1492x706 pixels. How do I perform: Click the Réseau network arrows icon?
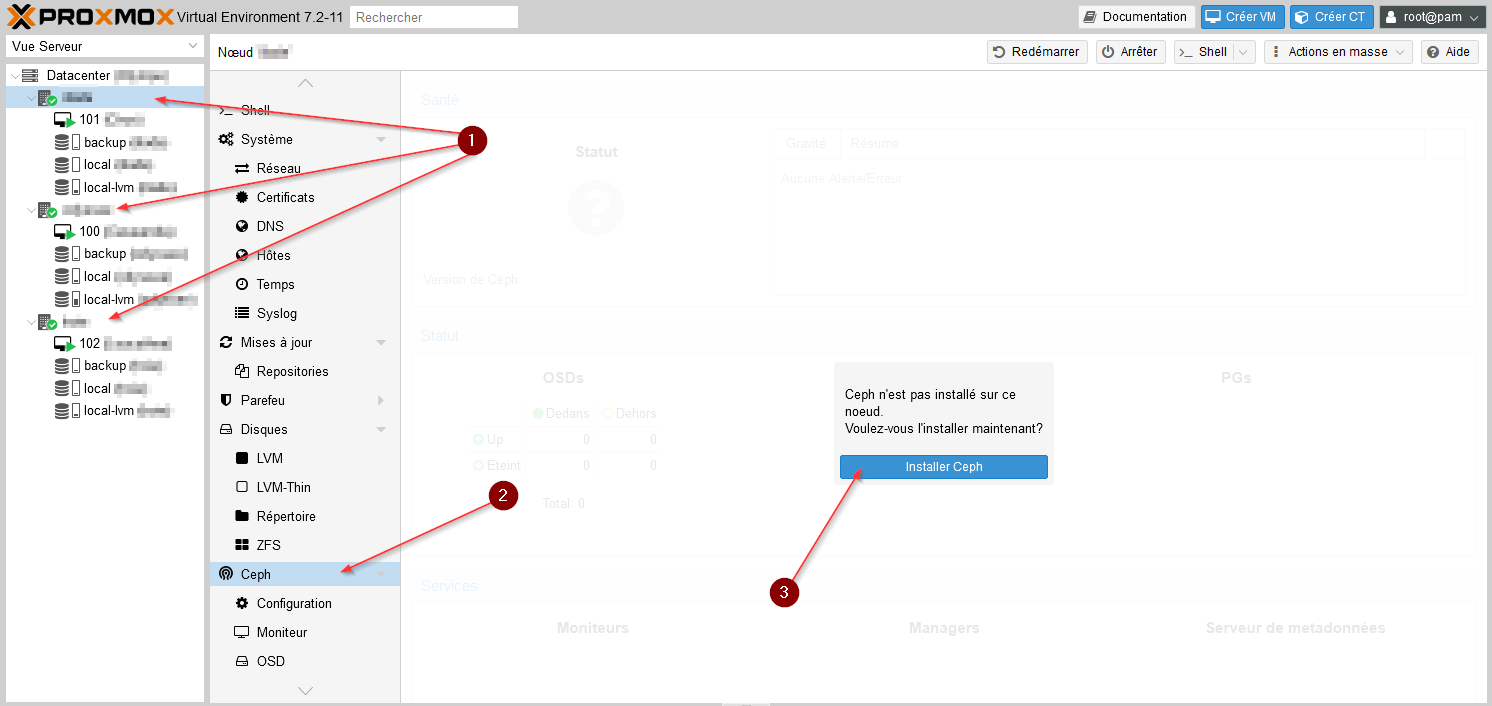click(242, 169)
